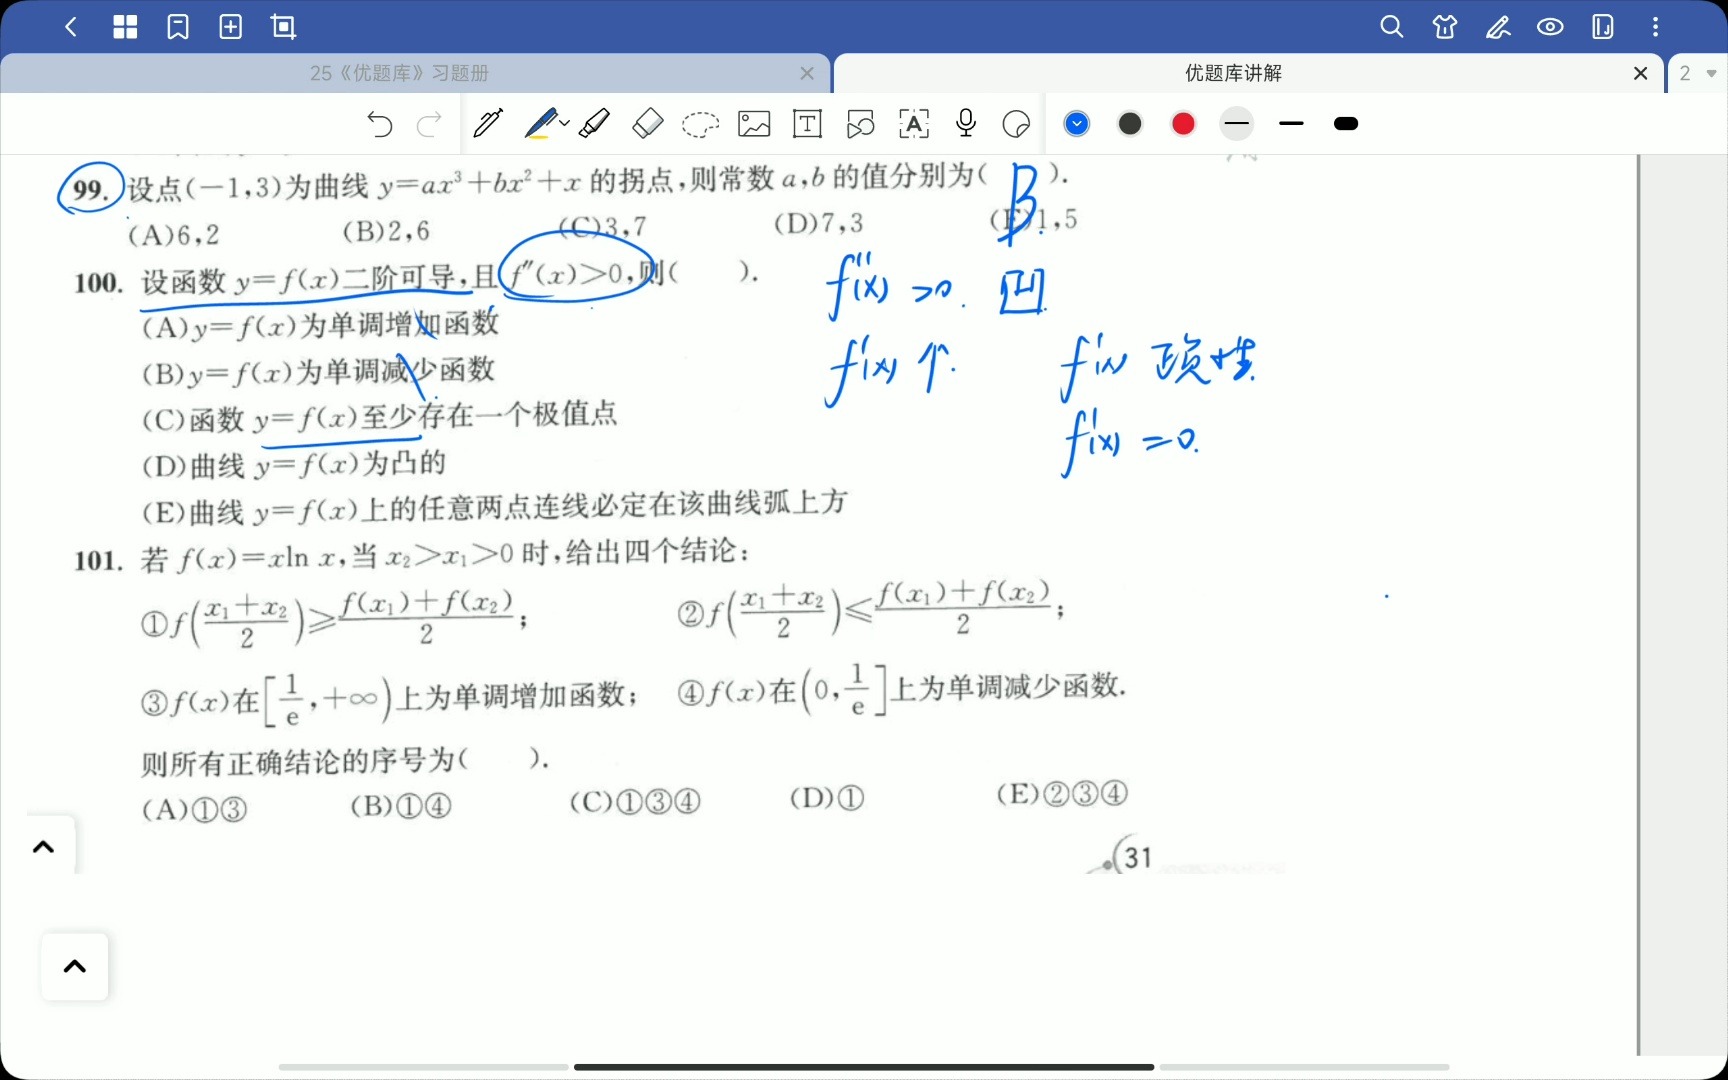Close the 优题库讲解 tab
1728x1080 pixels.
pyautogui.click(x=1640, y=73)
